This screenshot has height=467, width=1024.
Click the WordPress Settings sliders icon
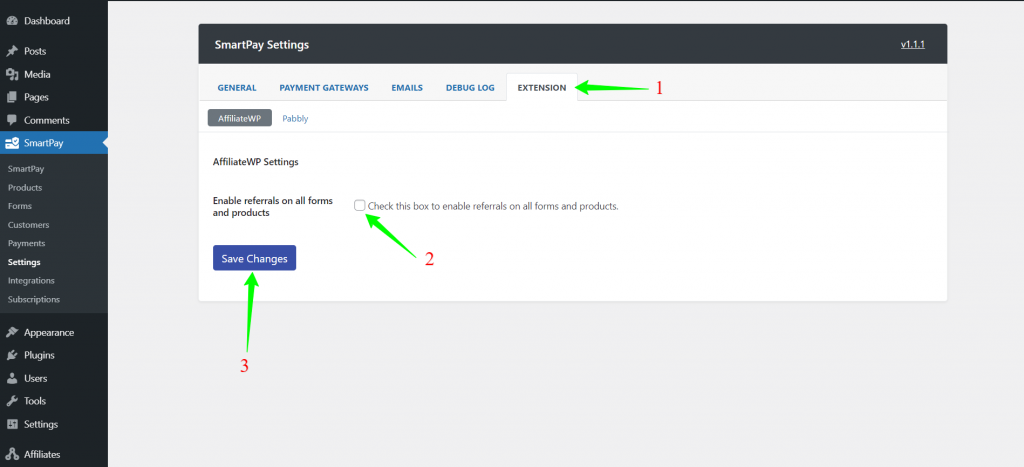click(12, 425)
